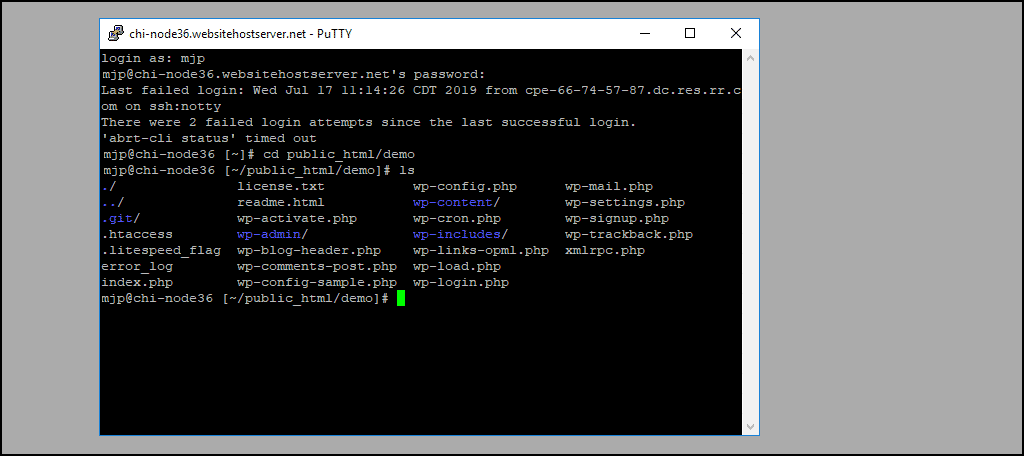Click the wp-login.php filename
This screenshot has height=456, width=1024.
tap(460, 283)
